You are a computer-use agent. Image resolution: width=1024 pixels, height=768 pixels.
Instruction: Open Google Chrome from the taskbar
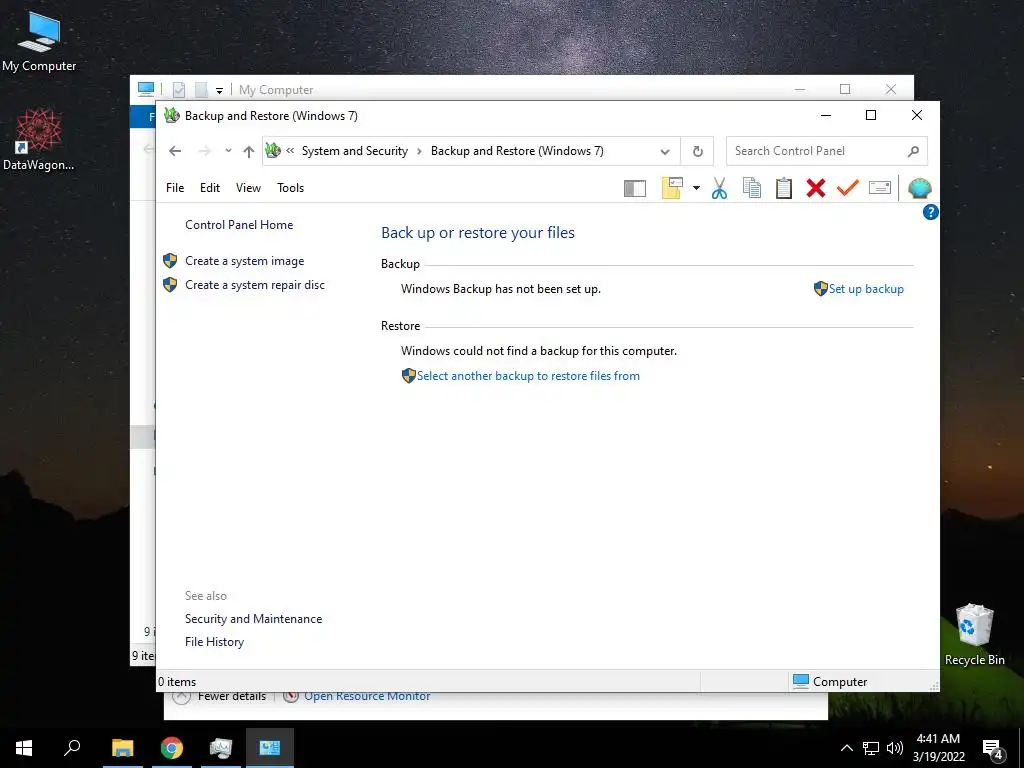pos(172,748)
